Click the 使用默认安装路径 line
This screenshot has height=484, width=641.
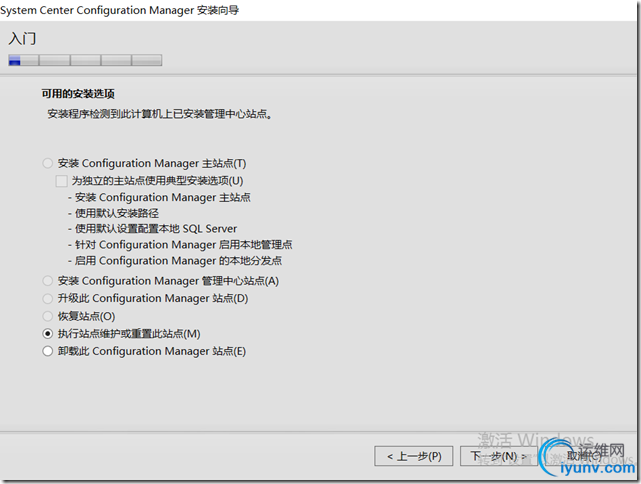[x=113, y=213]
